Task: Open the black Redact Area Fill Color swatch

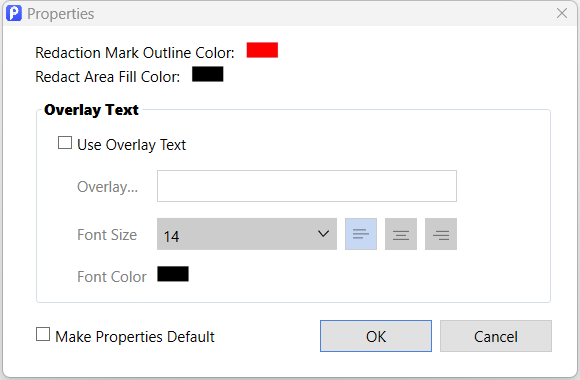Action: pos(208,74)
